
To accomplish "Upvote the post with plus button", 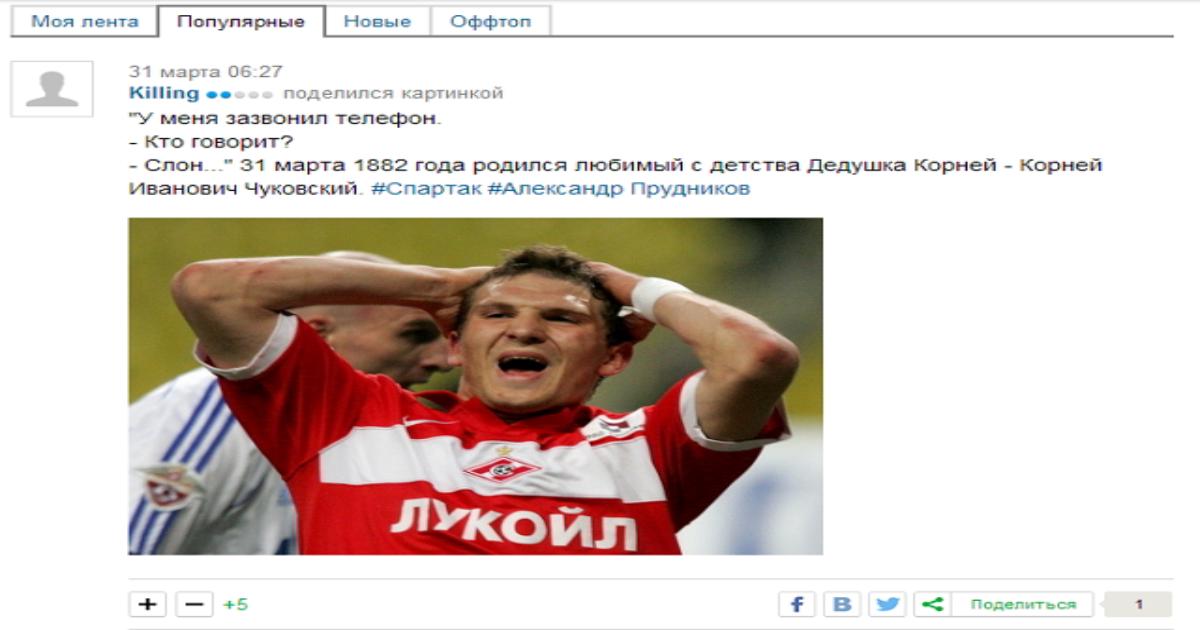I will tap(147, 604).
